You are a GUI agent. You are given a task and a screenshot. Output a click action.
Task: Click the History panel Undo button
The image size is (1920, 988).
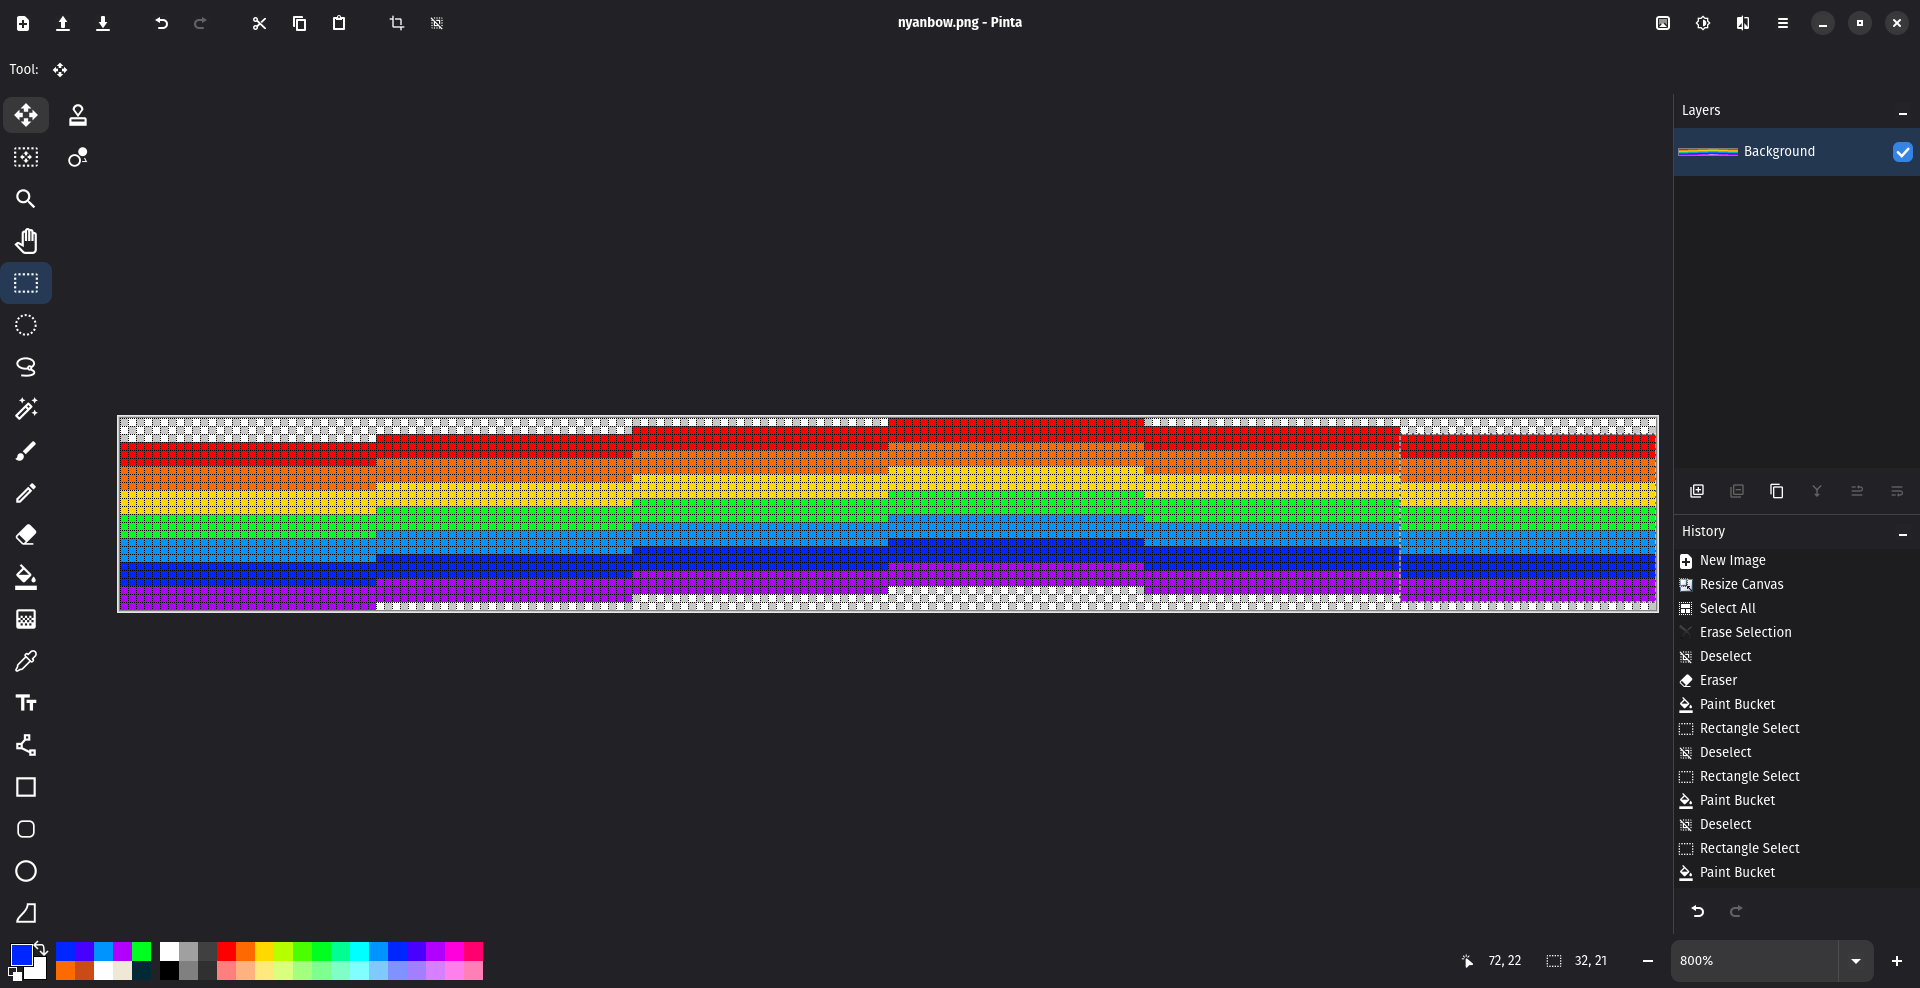(1698, 911)
